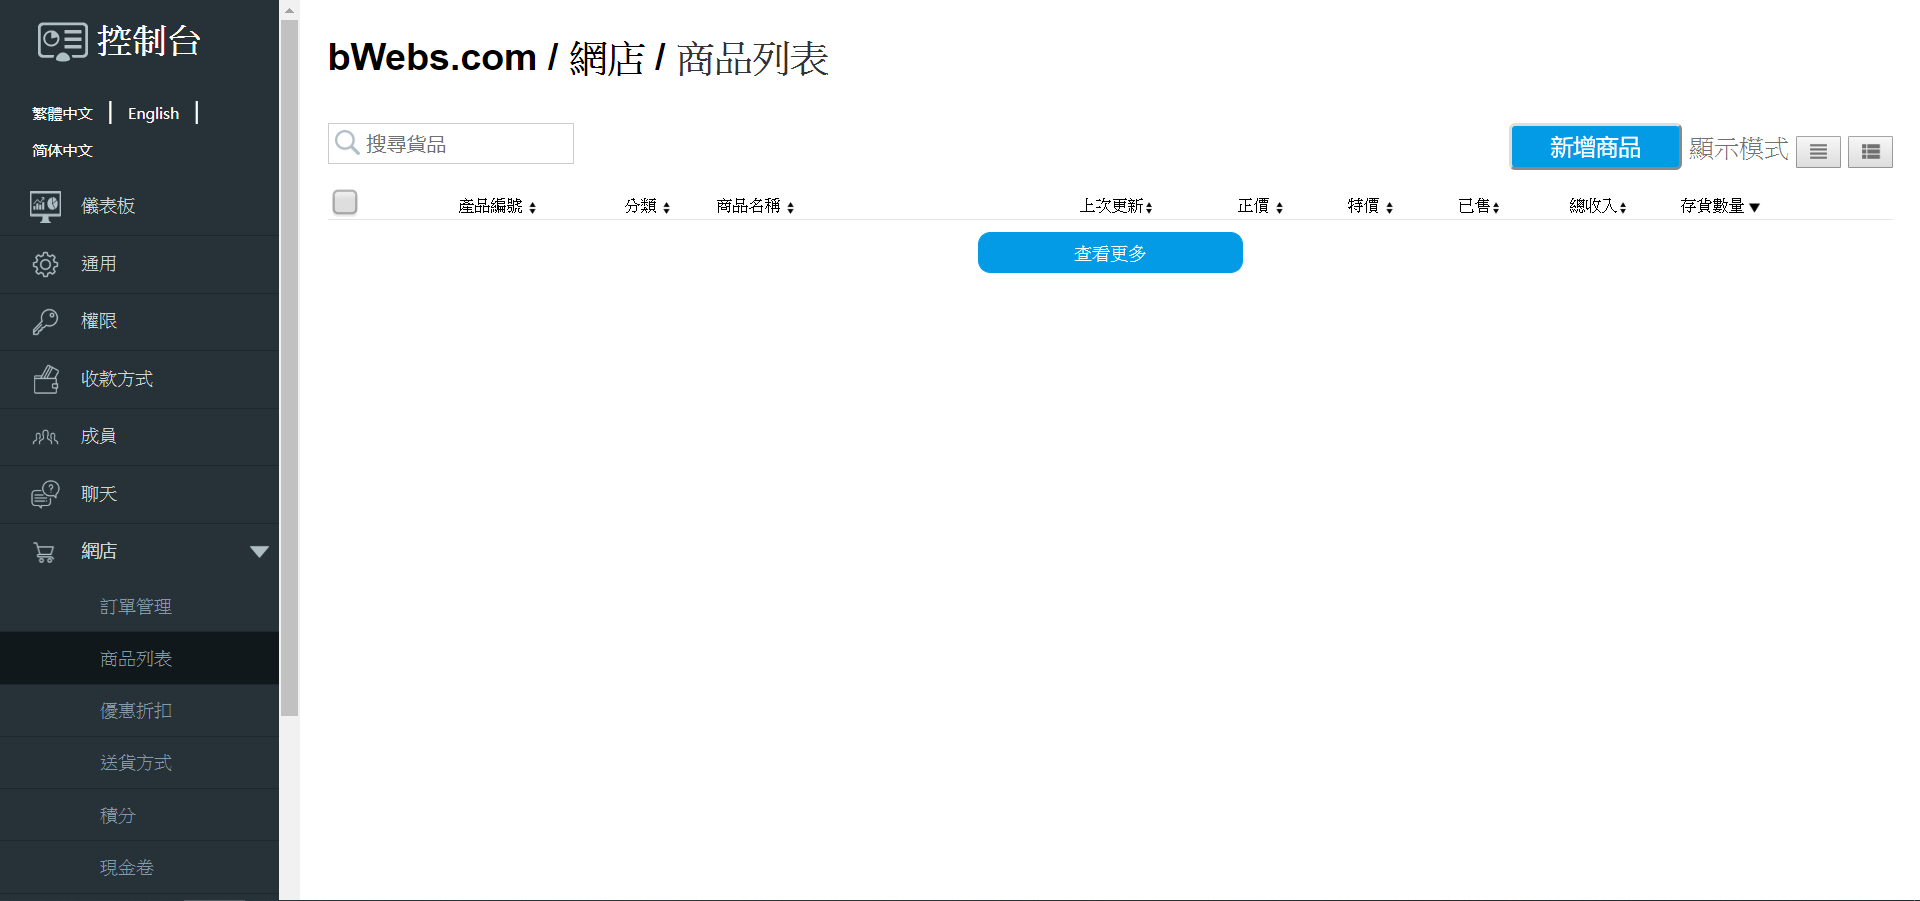Click the 查看更多 button
1920x901 pixels.
click(1110, 253)
